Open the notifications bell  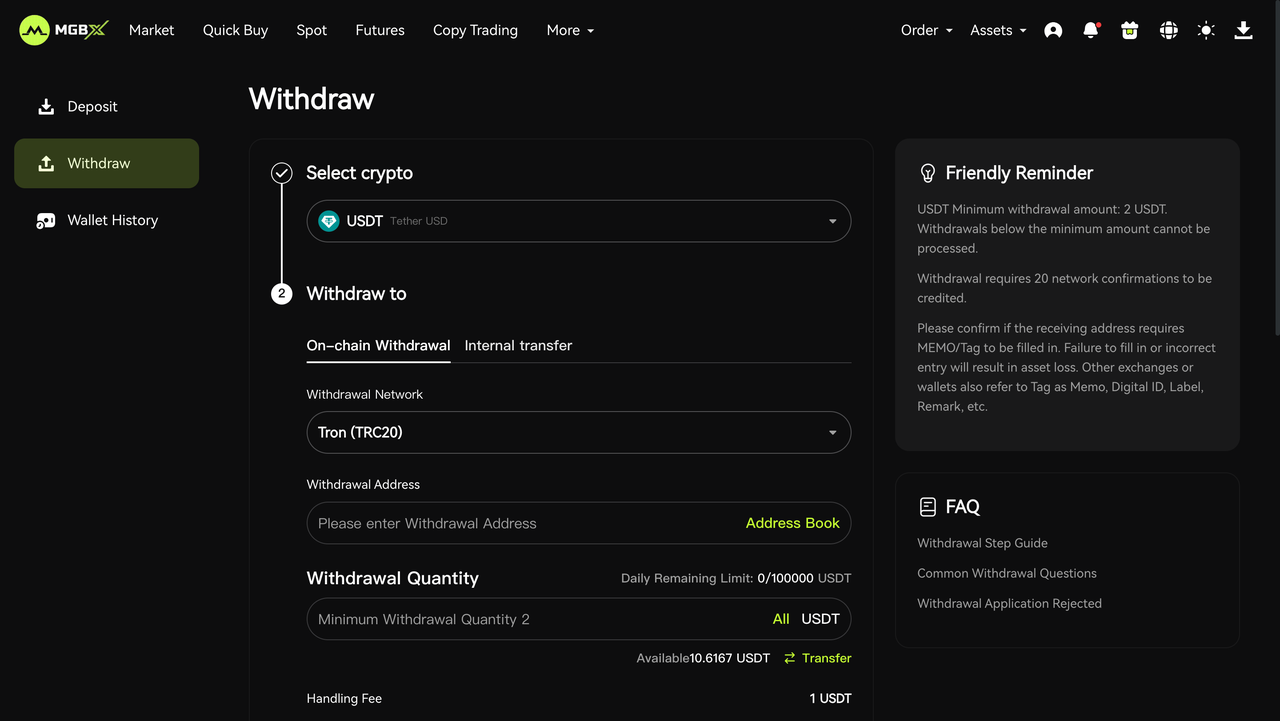[x=1091, y=30]
